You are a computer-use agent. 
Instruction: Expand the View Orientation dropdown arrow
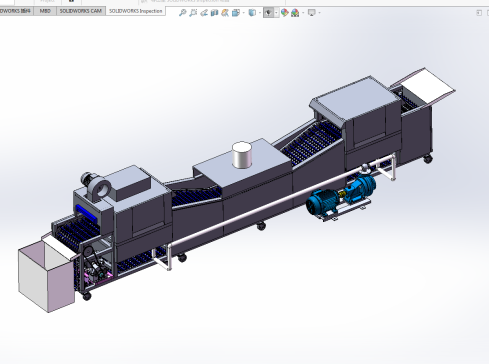tap(243, 13)
